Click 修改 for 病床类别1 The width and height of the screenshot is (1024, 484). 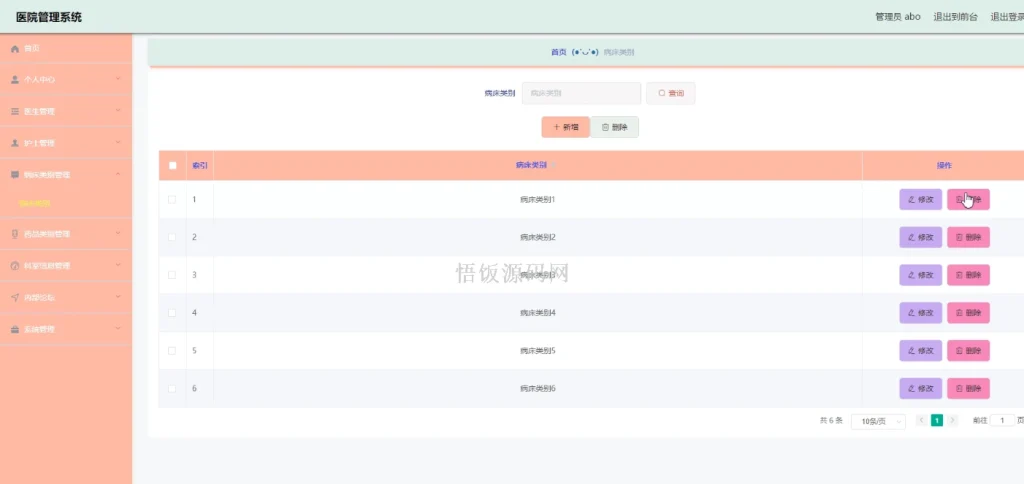pyautogui.click(x=921, y=200)
